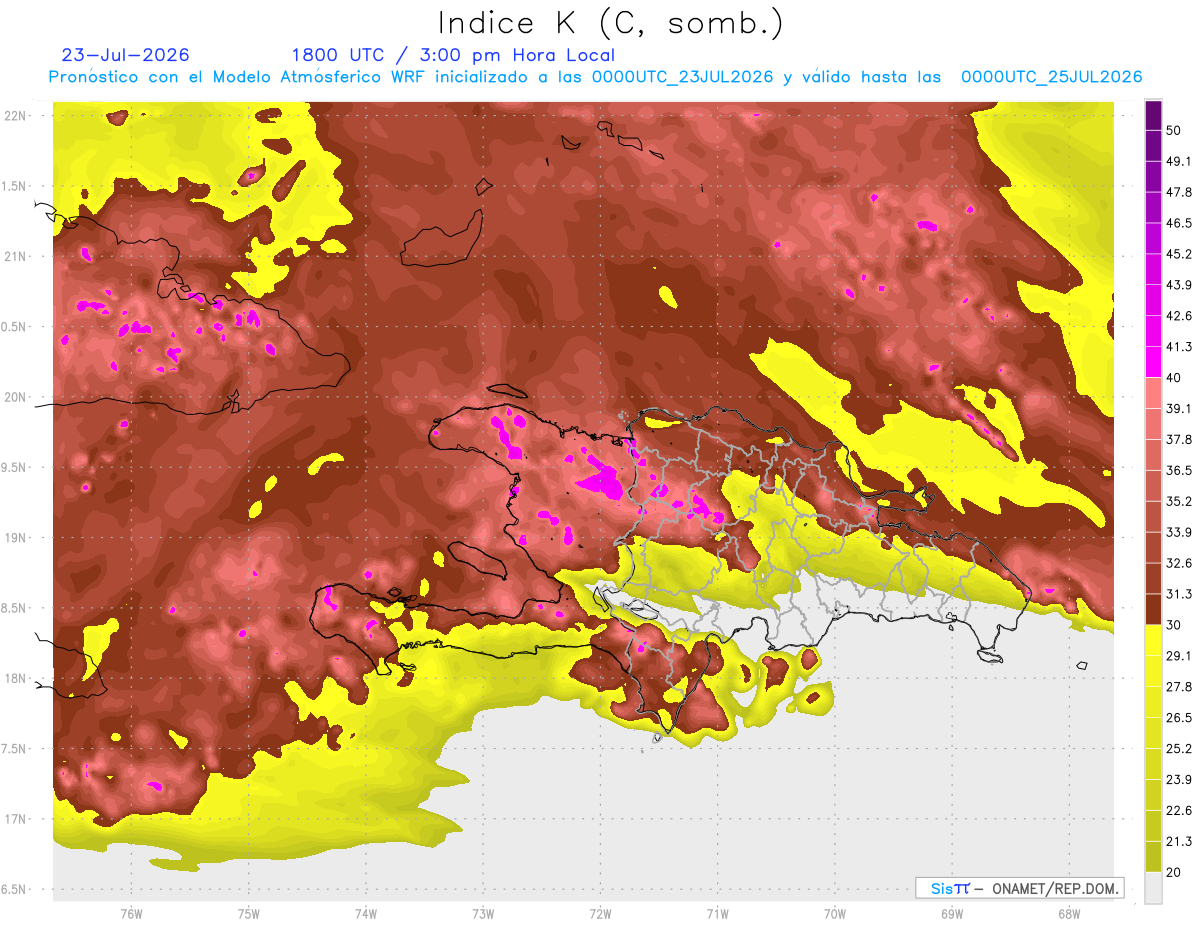Click the color scale value "25.2"
This screenshot has width=1200, height=927.
tap(1179, 748)
